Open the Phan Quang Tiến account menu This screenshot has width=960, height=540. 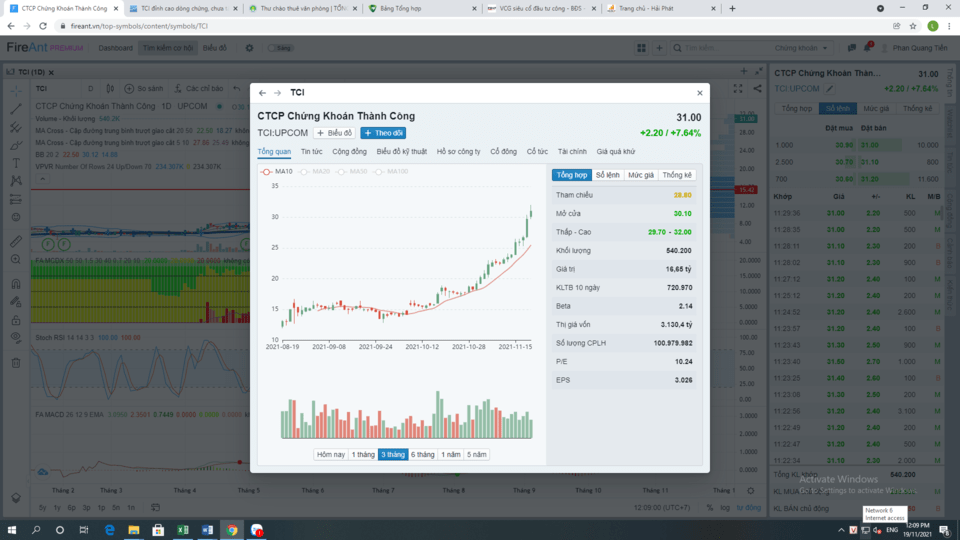pos(915,48)
